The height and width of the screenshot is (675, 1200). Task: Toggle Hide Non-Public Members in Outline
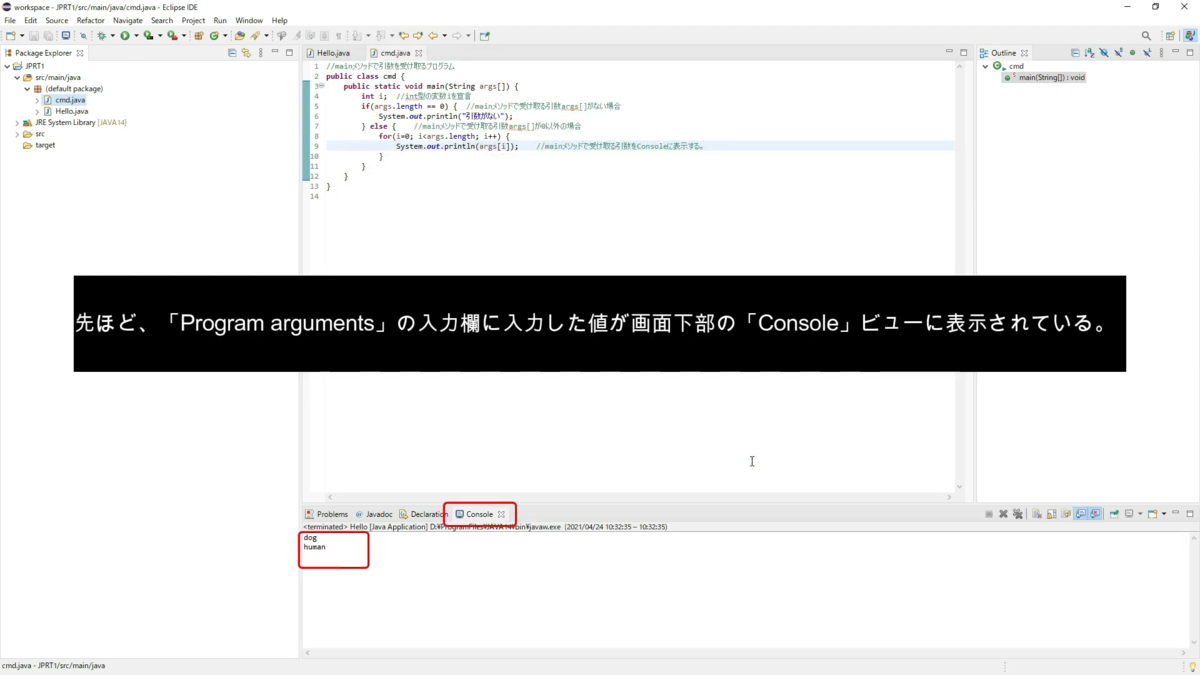(x=1132, y=52)
